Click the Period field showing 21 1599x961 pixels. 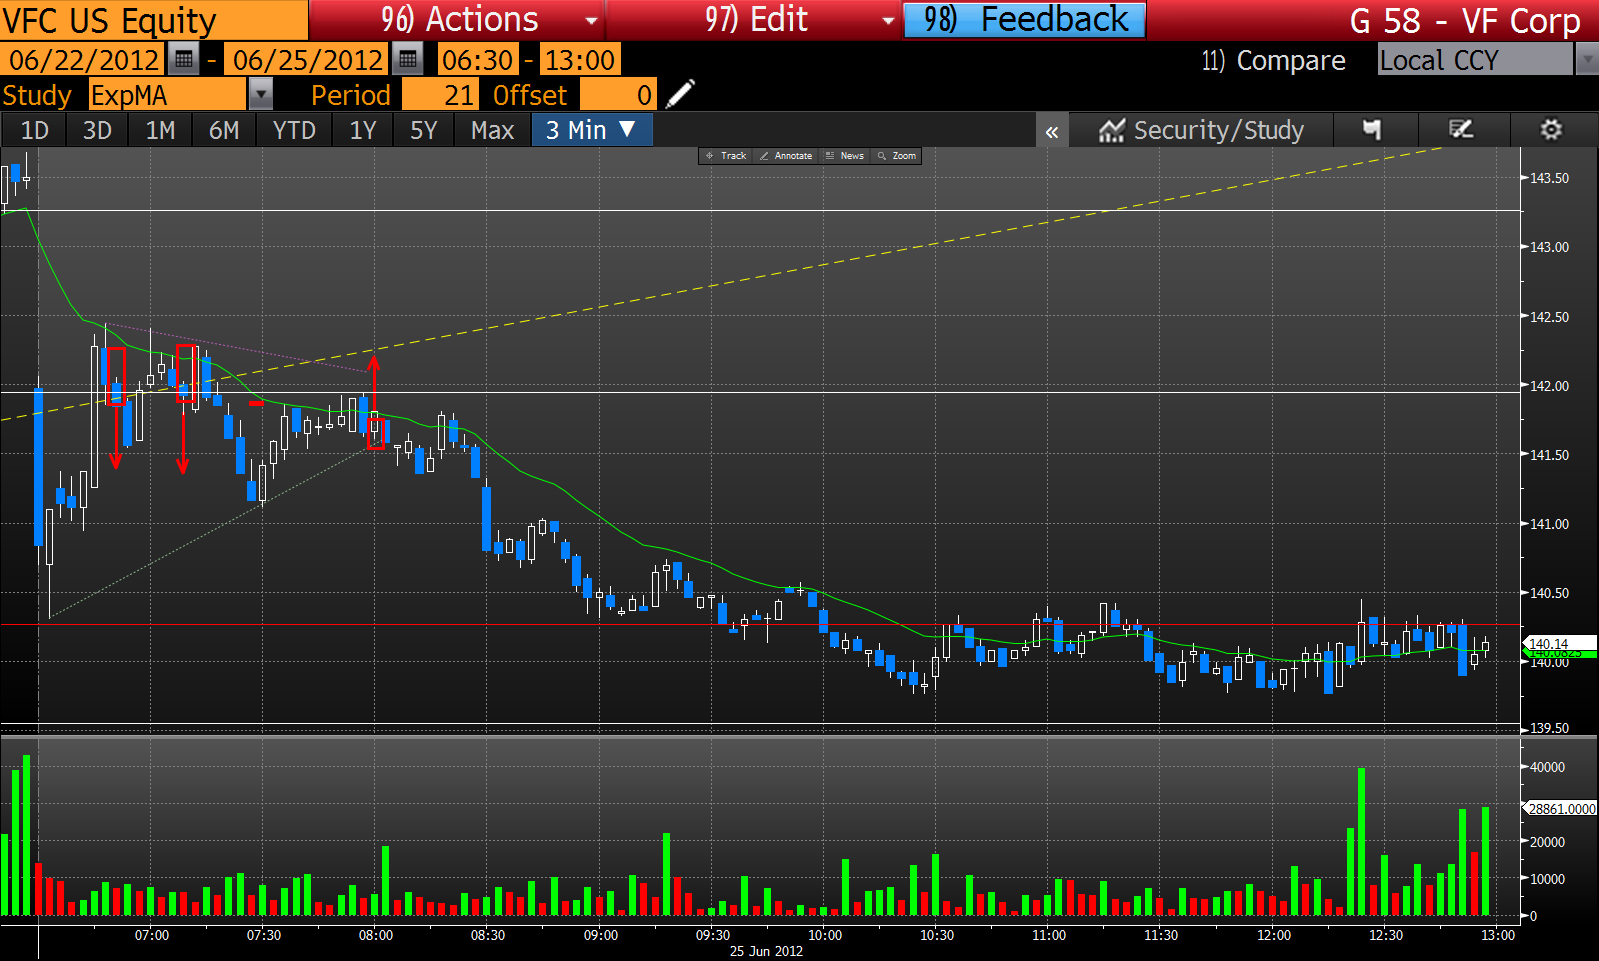[x=441, y=95]
